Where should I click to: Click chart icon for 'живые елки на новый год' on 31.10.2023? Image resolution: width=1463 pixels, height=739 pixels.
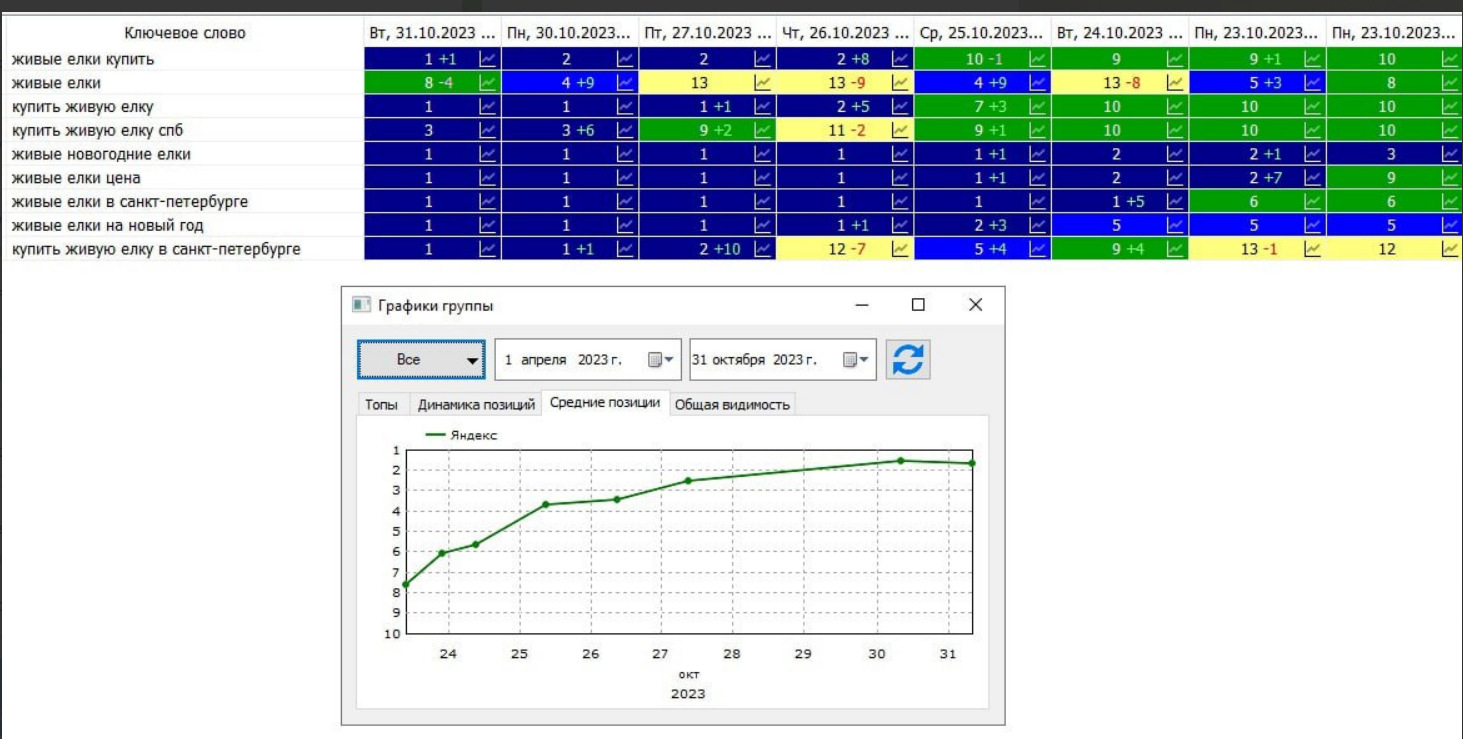tap(488, 226)
